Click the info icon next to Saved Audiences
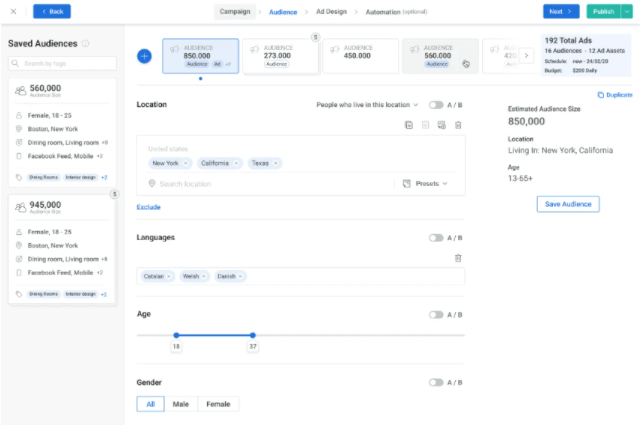Screen dimensions: 640x425 [x=86, y=44]
